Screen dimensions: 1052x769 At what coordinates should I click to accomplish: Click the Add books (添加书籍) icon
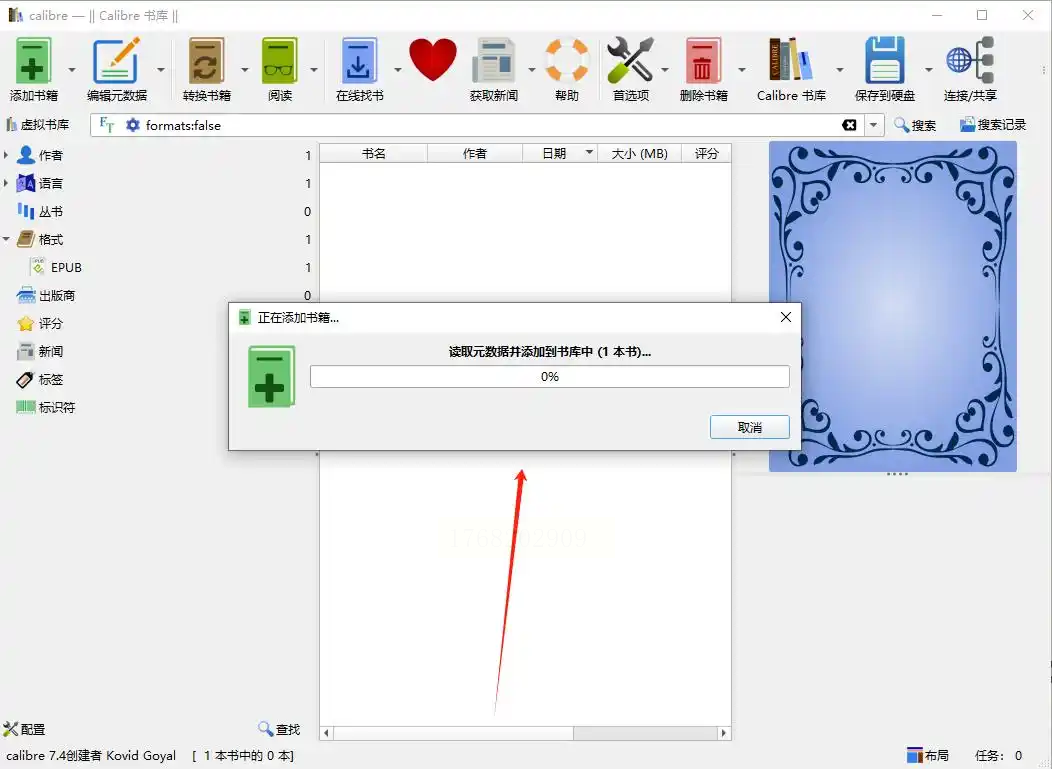point(33,61)
